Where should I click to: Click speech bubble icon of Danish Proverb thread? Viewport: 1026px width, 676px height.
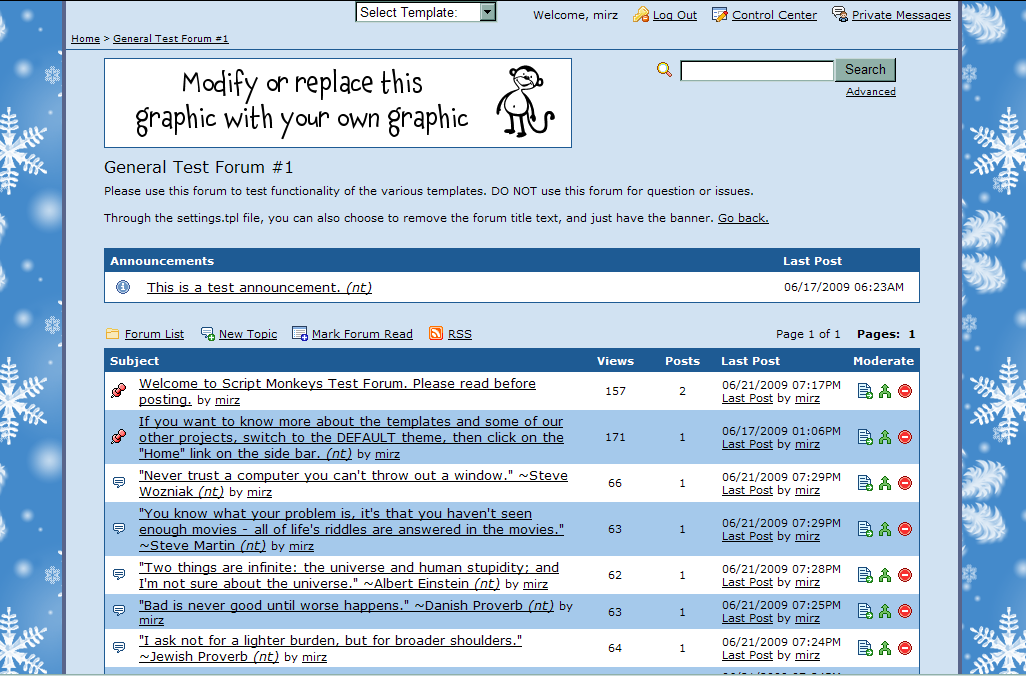click(x=118, y=611)
